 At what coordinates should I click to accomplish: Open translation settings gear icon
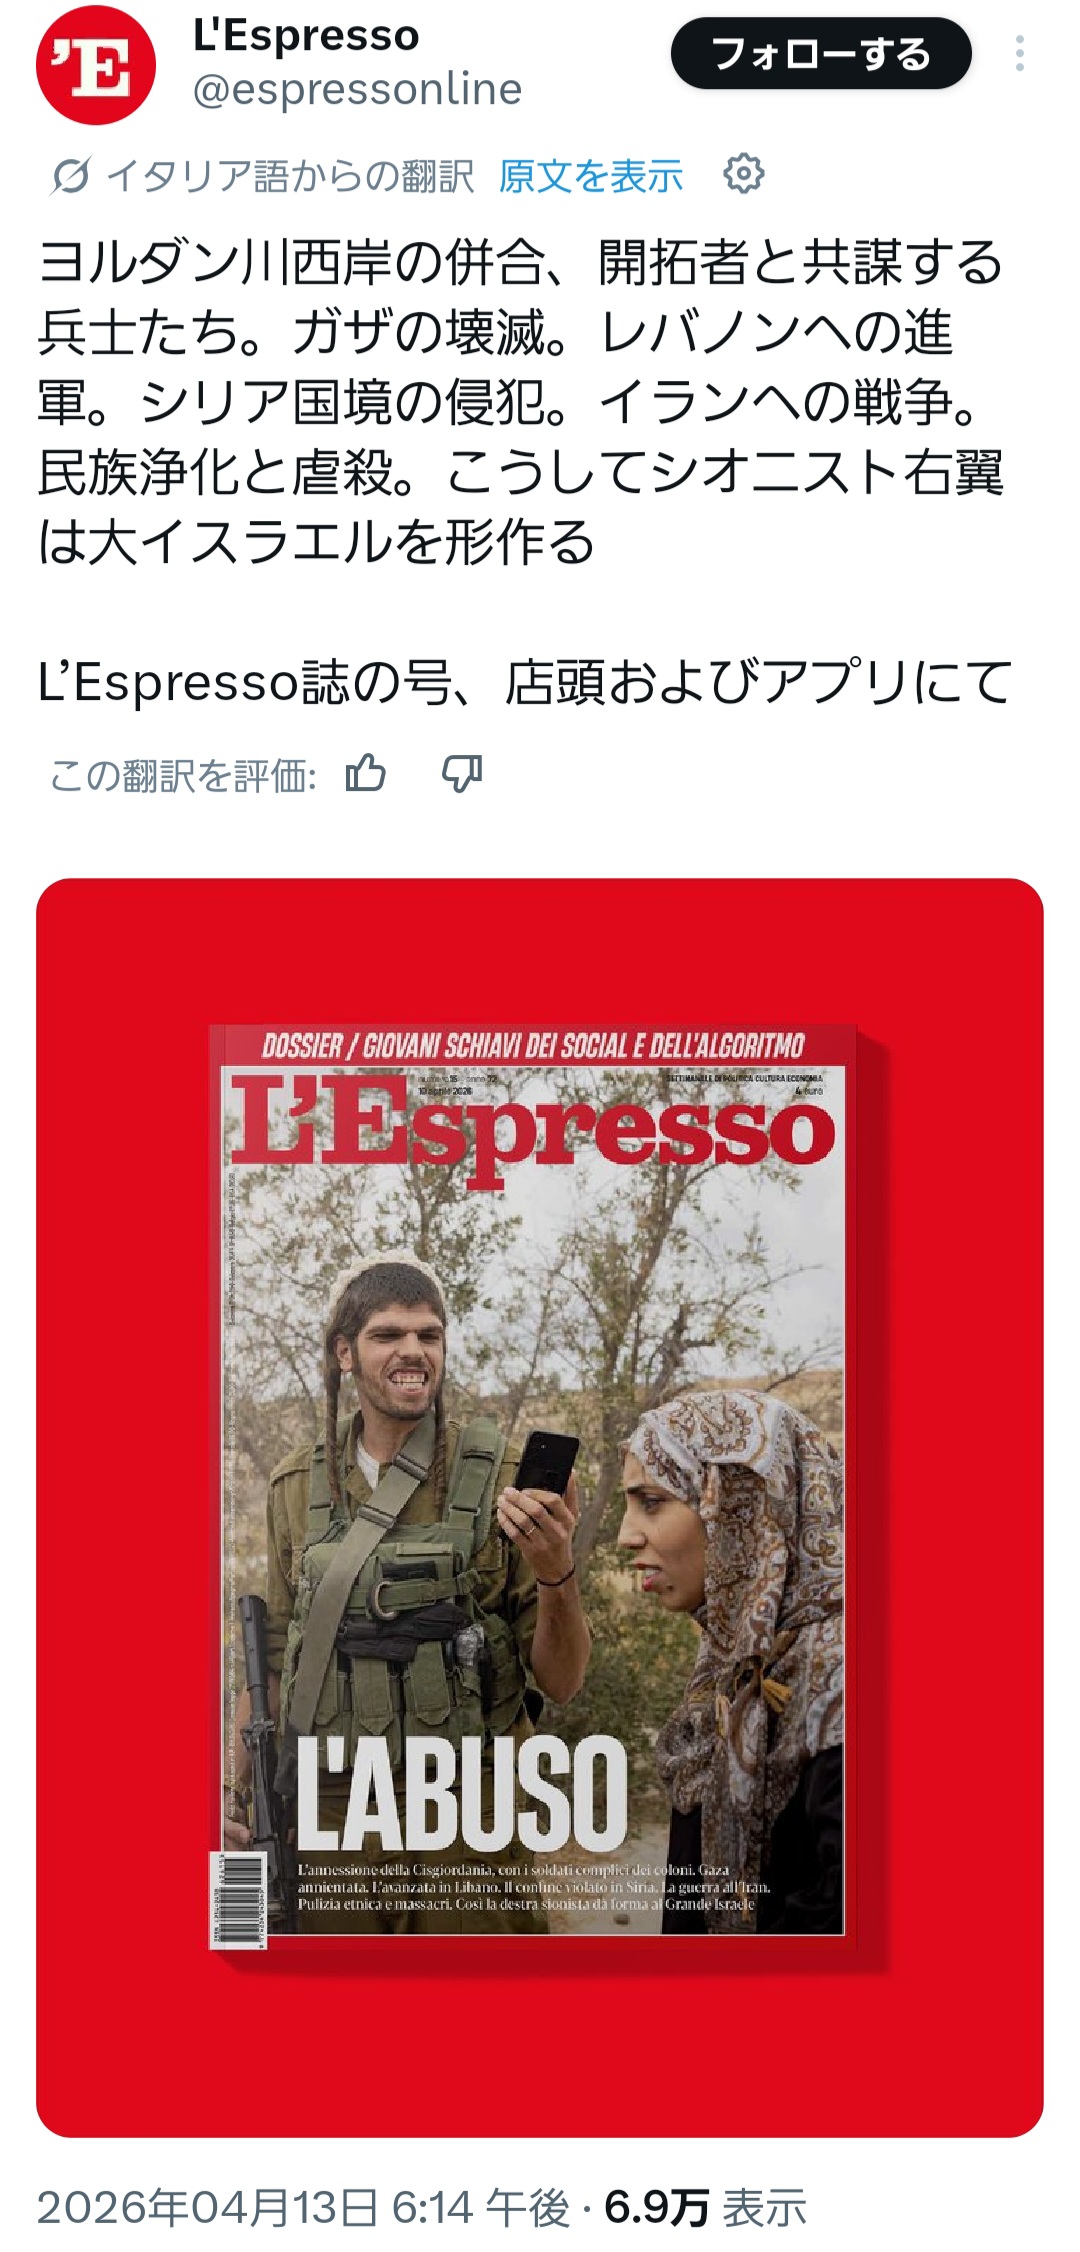tap(744, 174)
